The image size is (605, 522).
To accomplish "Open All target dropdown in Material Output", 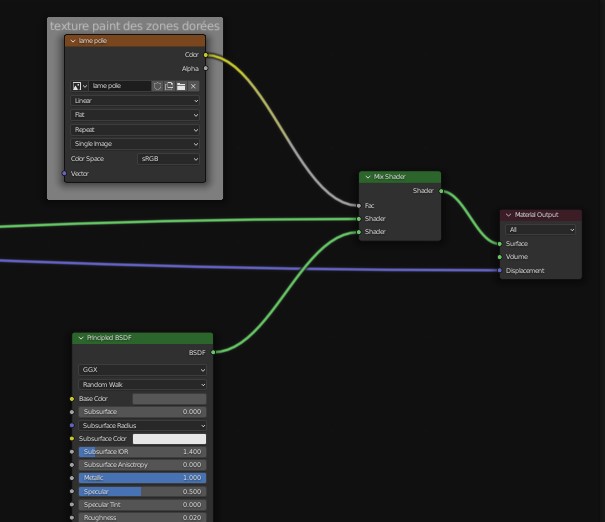I will click(540, 230).
